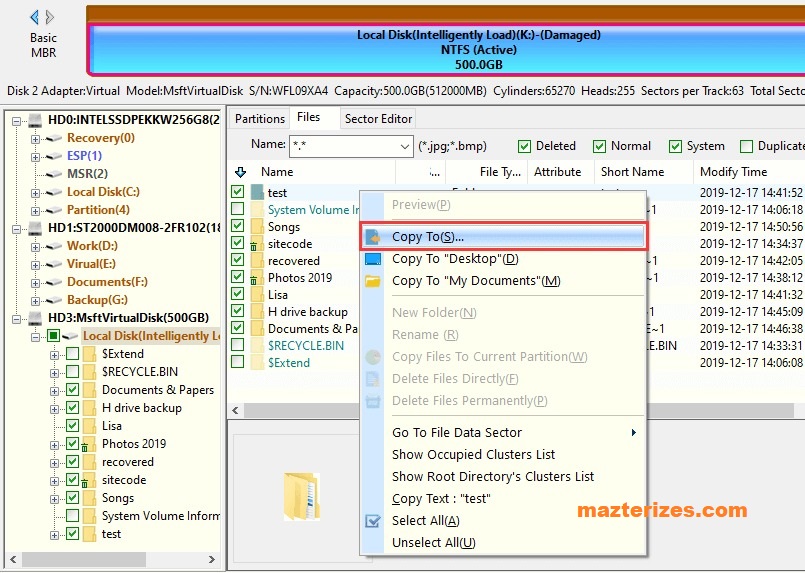
Task: Check the $Extend checkbox in tree
Action: pyautogui.click(x=72, y=353)
